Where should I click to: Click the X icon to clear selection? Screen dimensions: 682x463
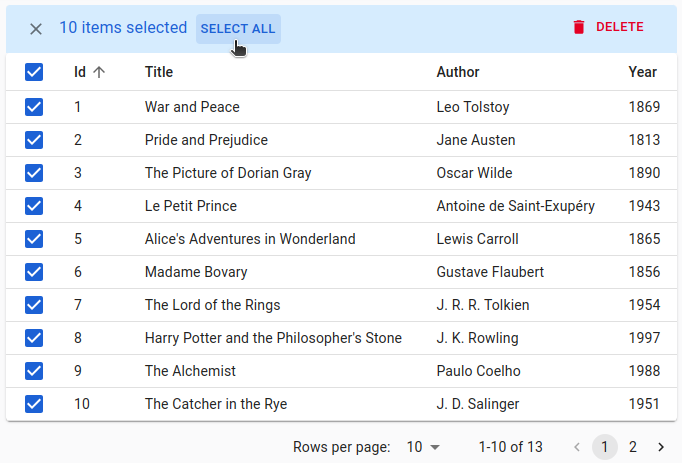(x=36, y=29)
